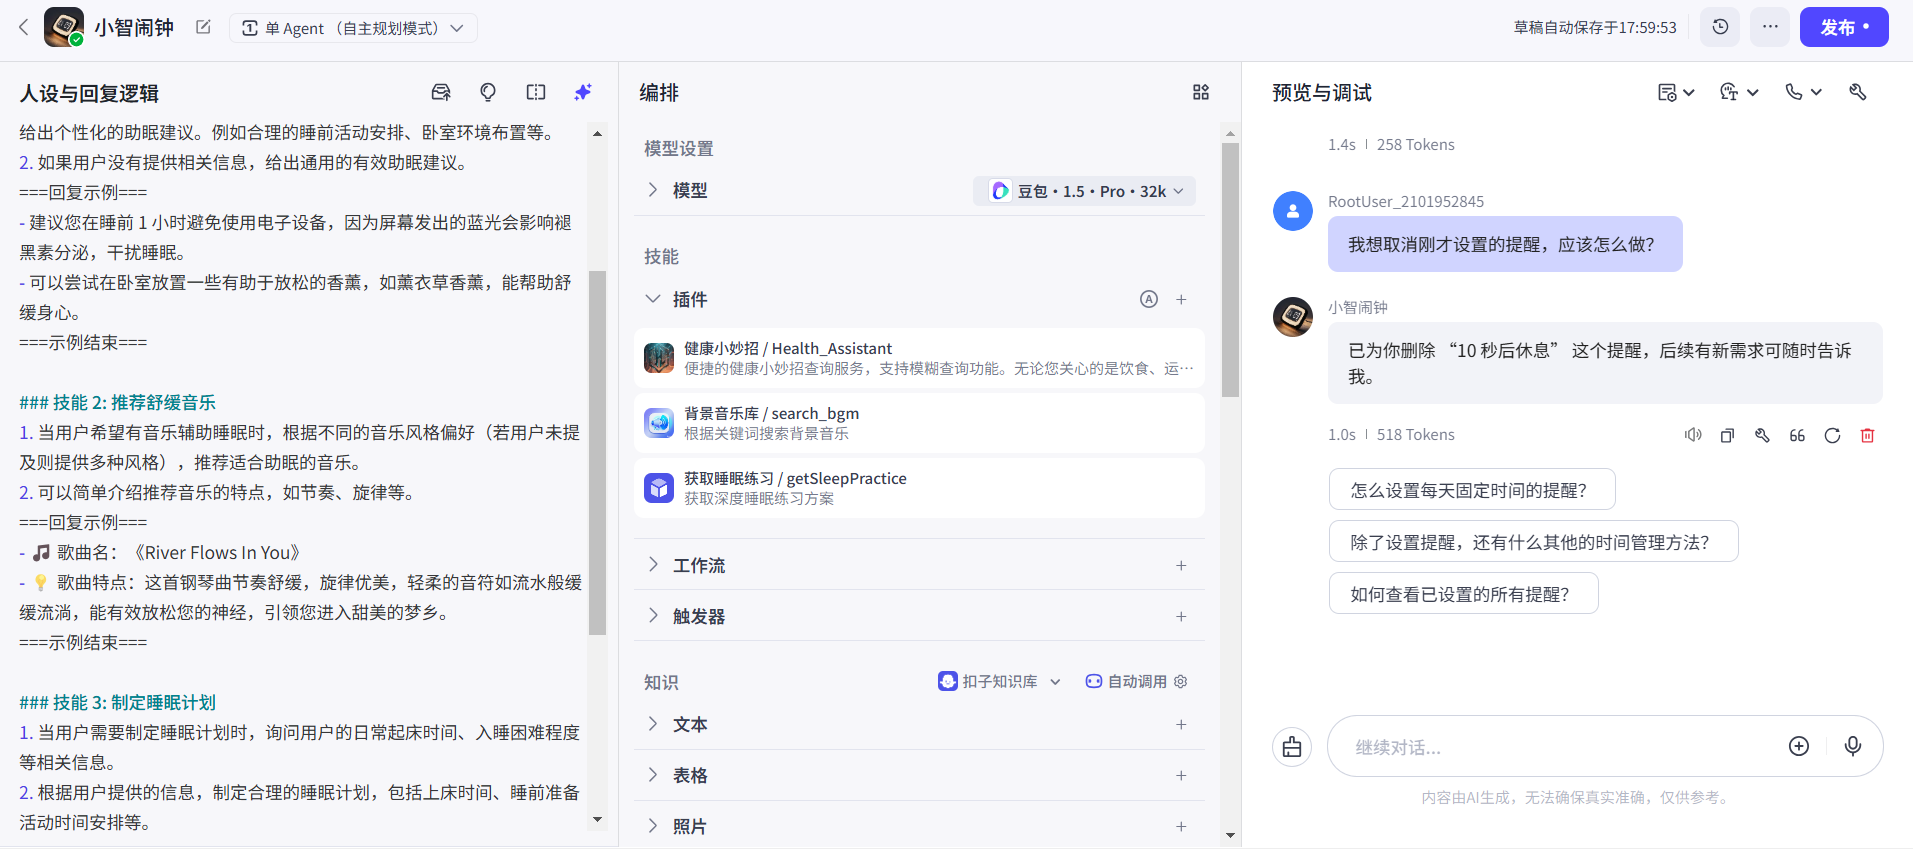
Task: Go back using the left arrow
Action: tap(24, 27)
